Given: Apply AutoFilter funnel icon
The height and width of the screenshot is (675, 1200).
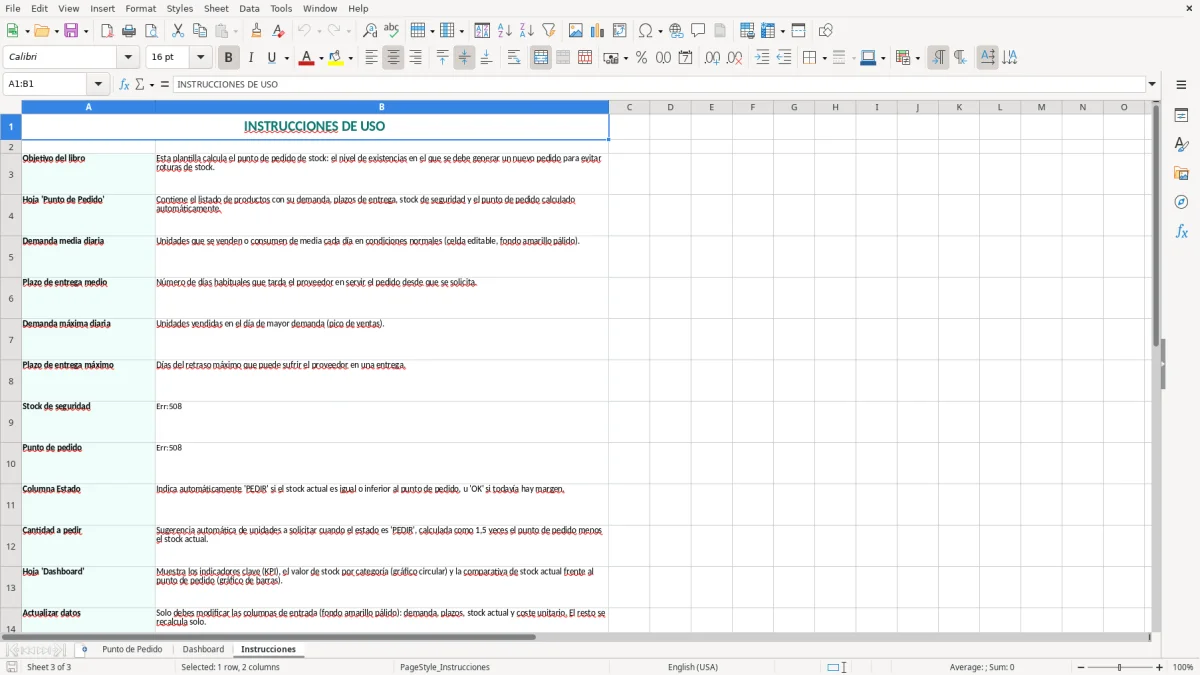Looking at the screenshot, I should pyautogui.click(x=549, y=31).
